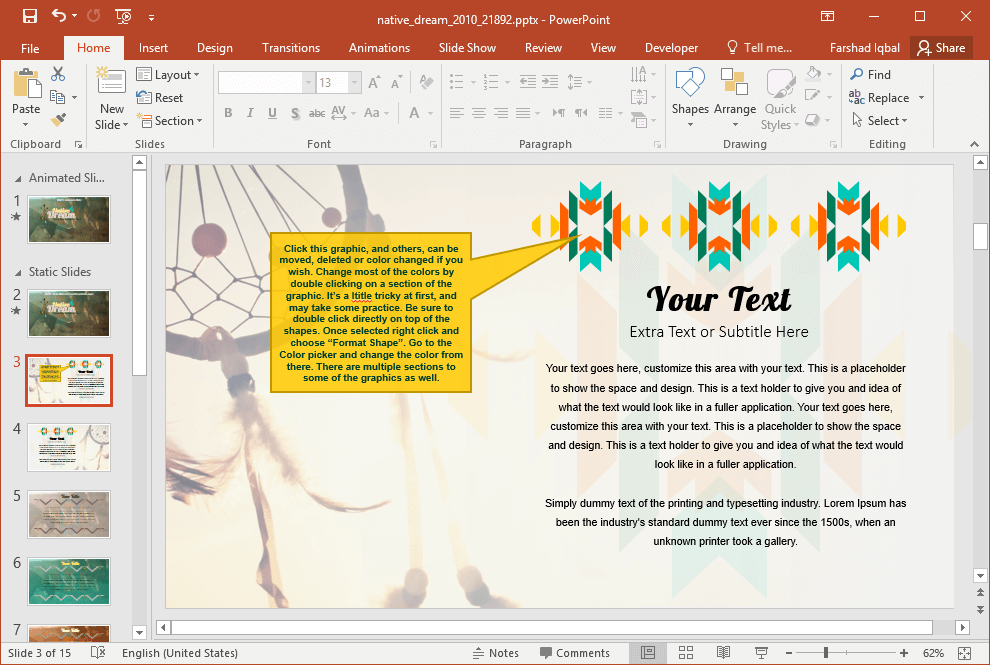Viewport: 990px width, 665px height.
Task: Click the Find icon
Action: [x=874, y=74]
